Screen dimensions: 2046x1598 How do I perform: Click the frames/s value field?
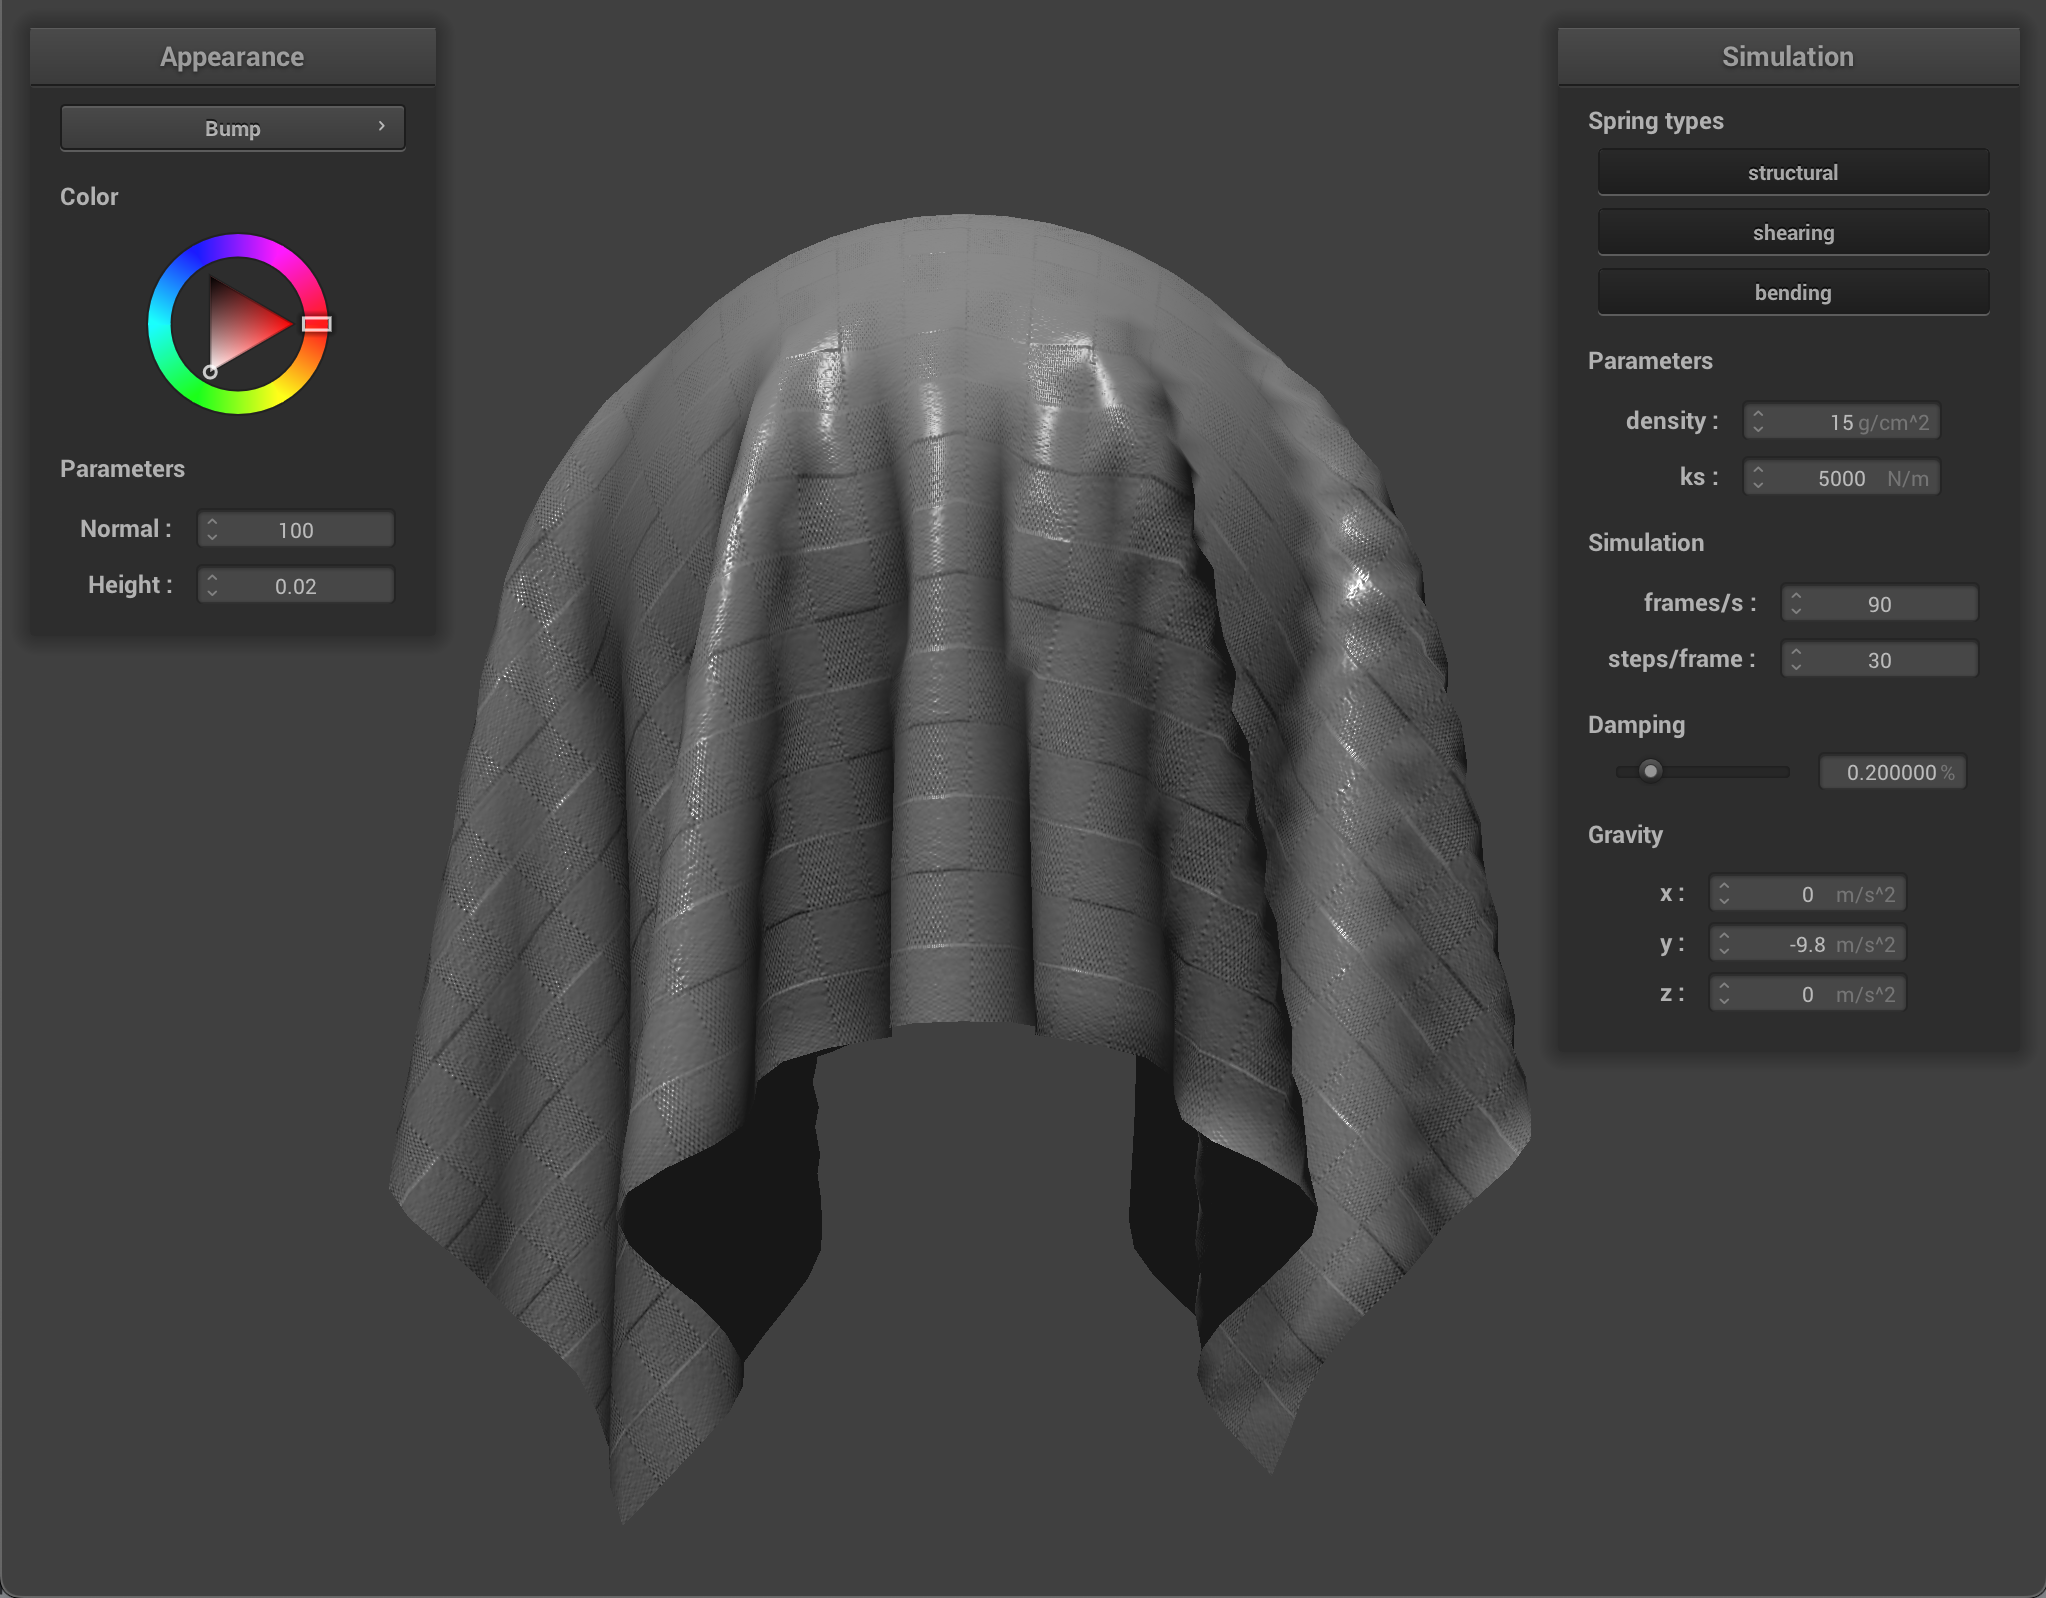[1880, 603]
